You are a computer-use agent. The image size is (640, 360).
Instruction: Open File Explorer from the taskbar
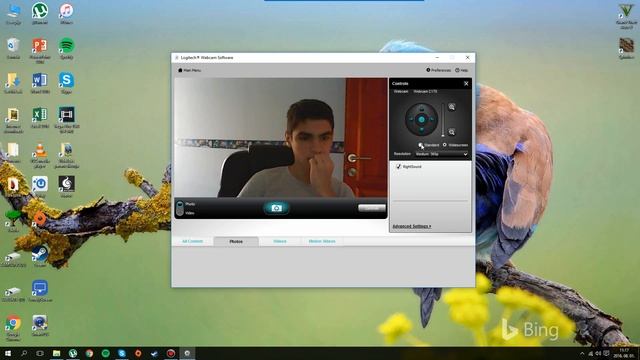click(x=56, y=353)
